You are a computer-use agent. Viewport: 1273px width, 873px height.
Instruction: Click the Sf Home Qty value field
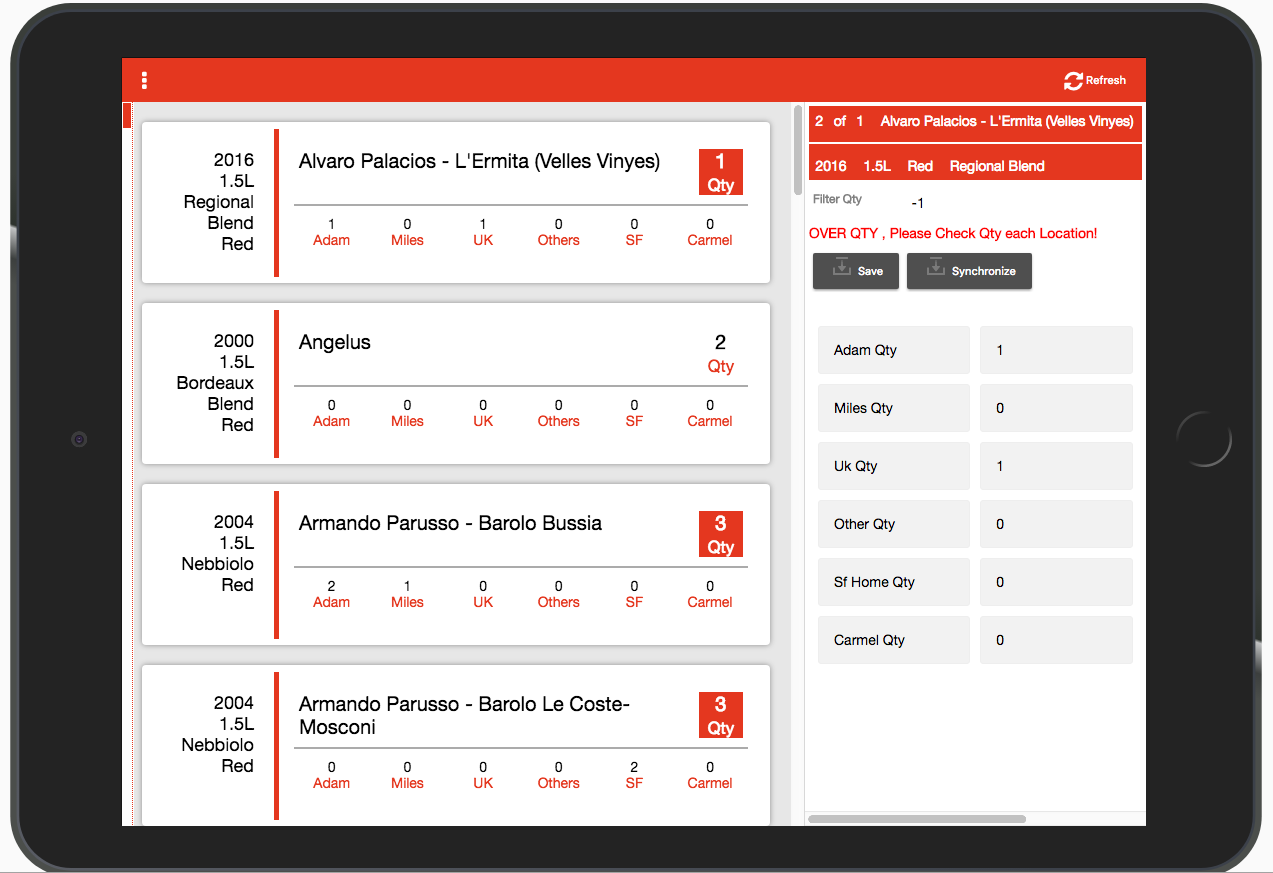click(1055, 581)
